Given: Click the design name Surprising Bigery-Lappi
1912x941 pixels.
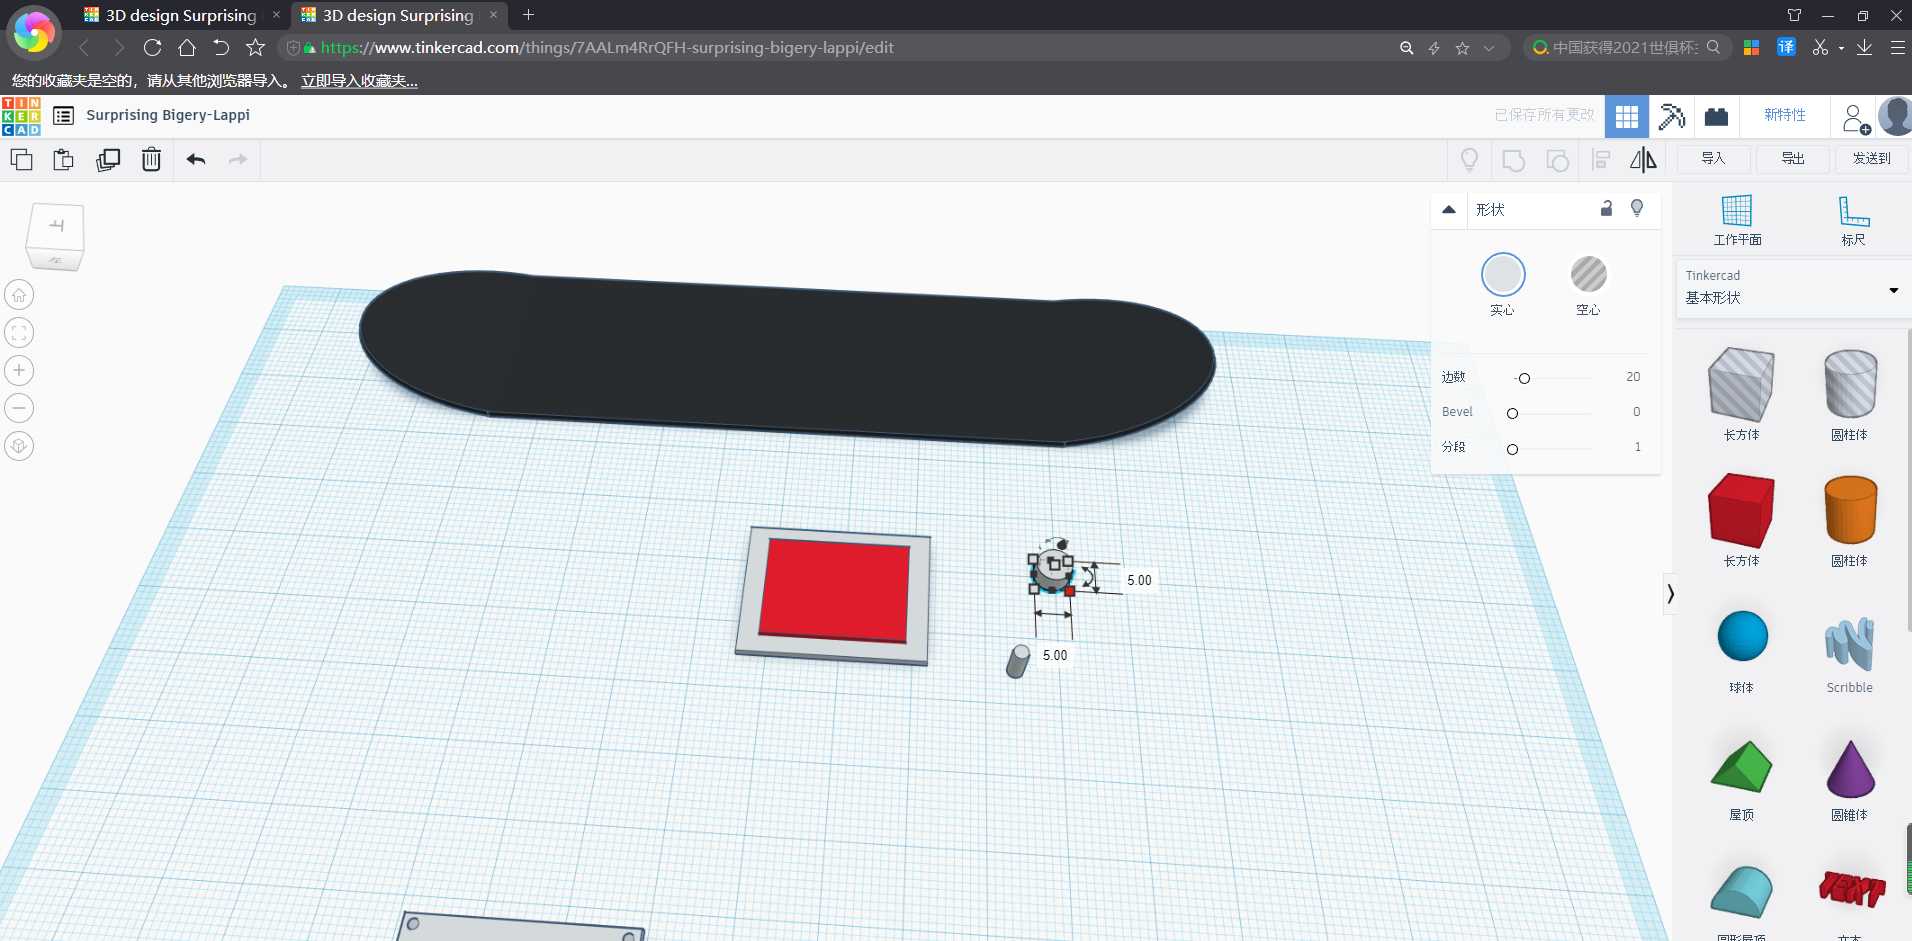Looking at the screenshot, I should click(x=168, y=115).
